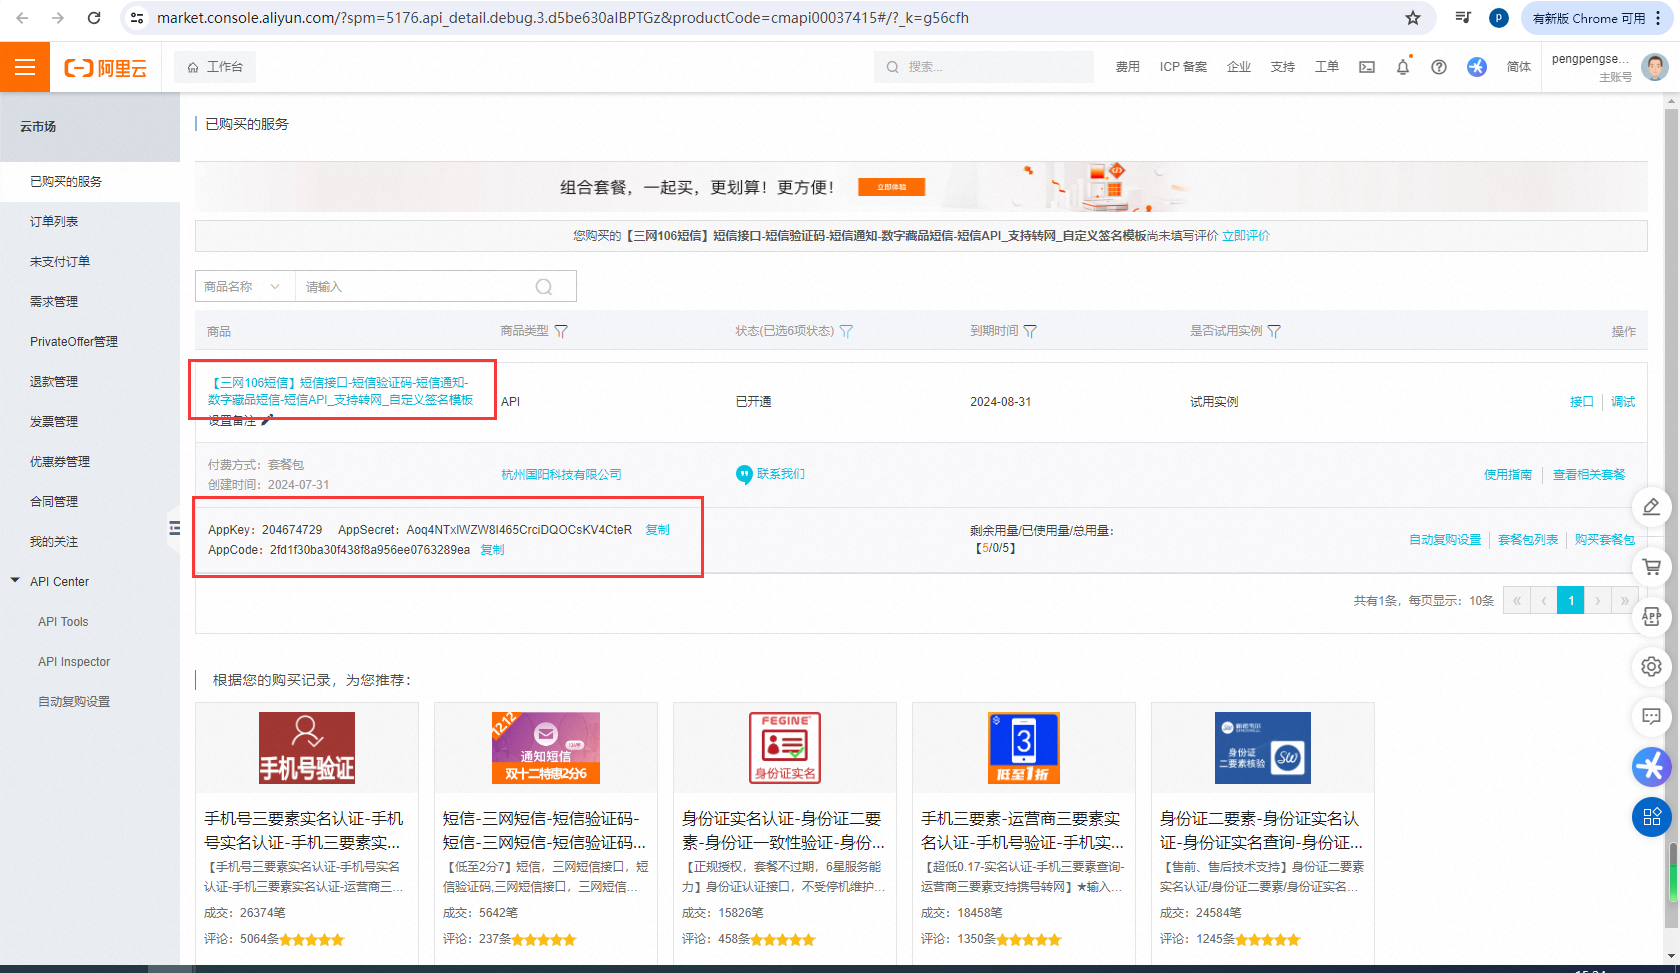Open the 三网106短信 product link
The width and height of the screenshot is (1680, 973).
(x=340, y=391)
